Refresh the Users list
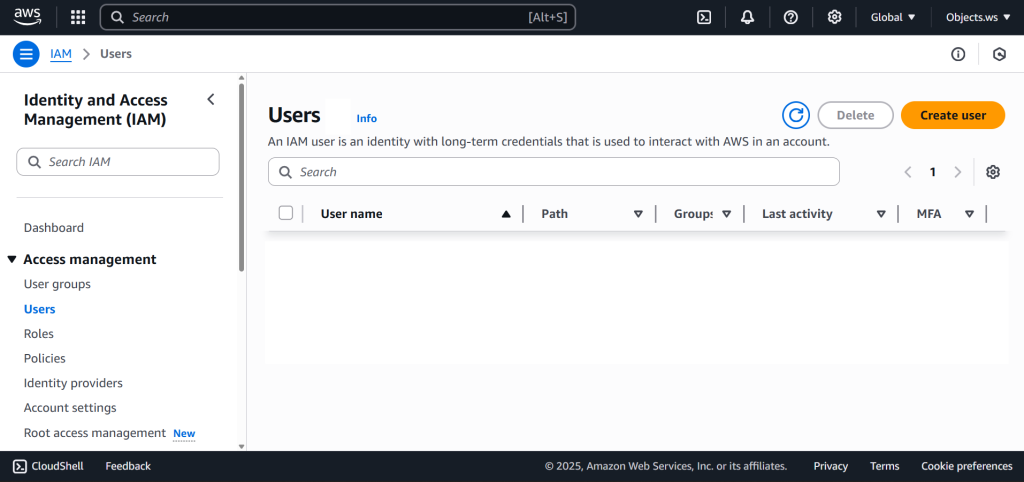Image resolution: width=1024 pixels, height=482 pixels. click(796, 115)
